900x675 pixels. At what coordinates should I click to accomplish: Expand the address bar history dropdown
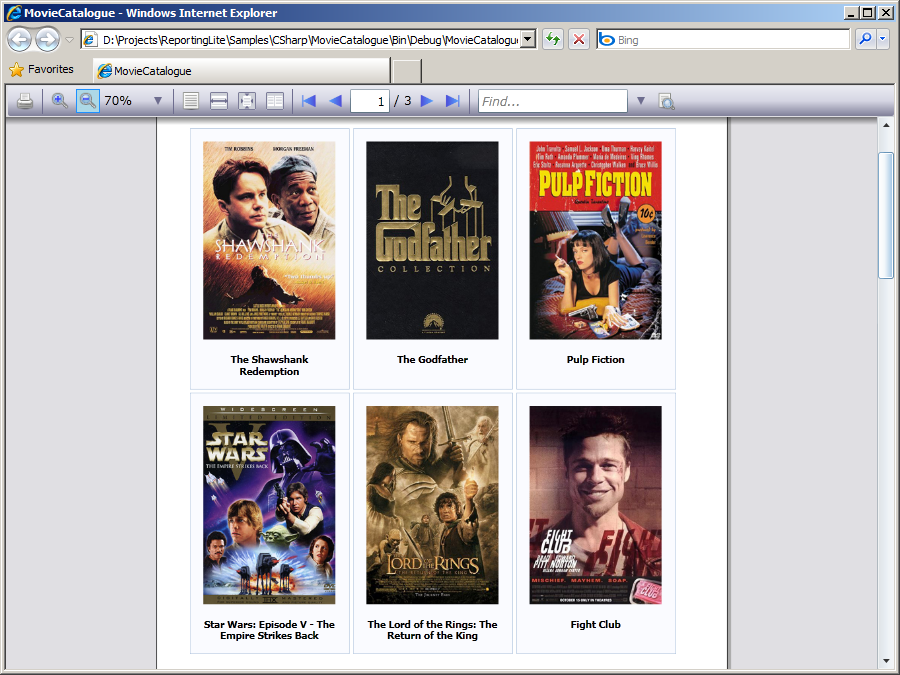[528, 40]
